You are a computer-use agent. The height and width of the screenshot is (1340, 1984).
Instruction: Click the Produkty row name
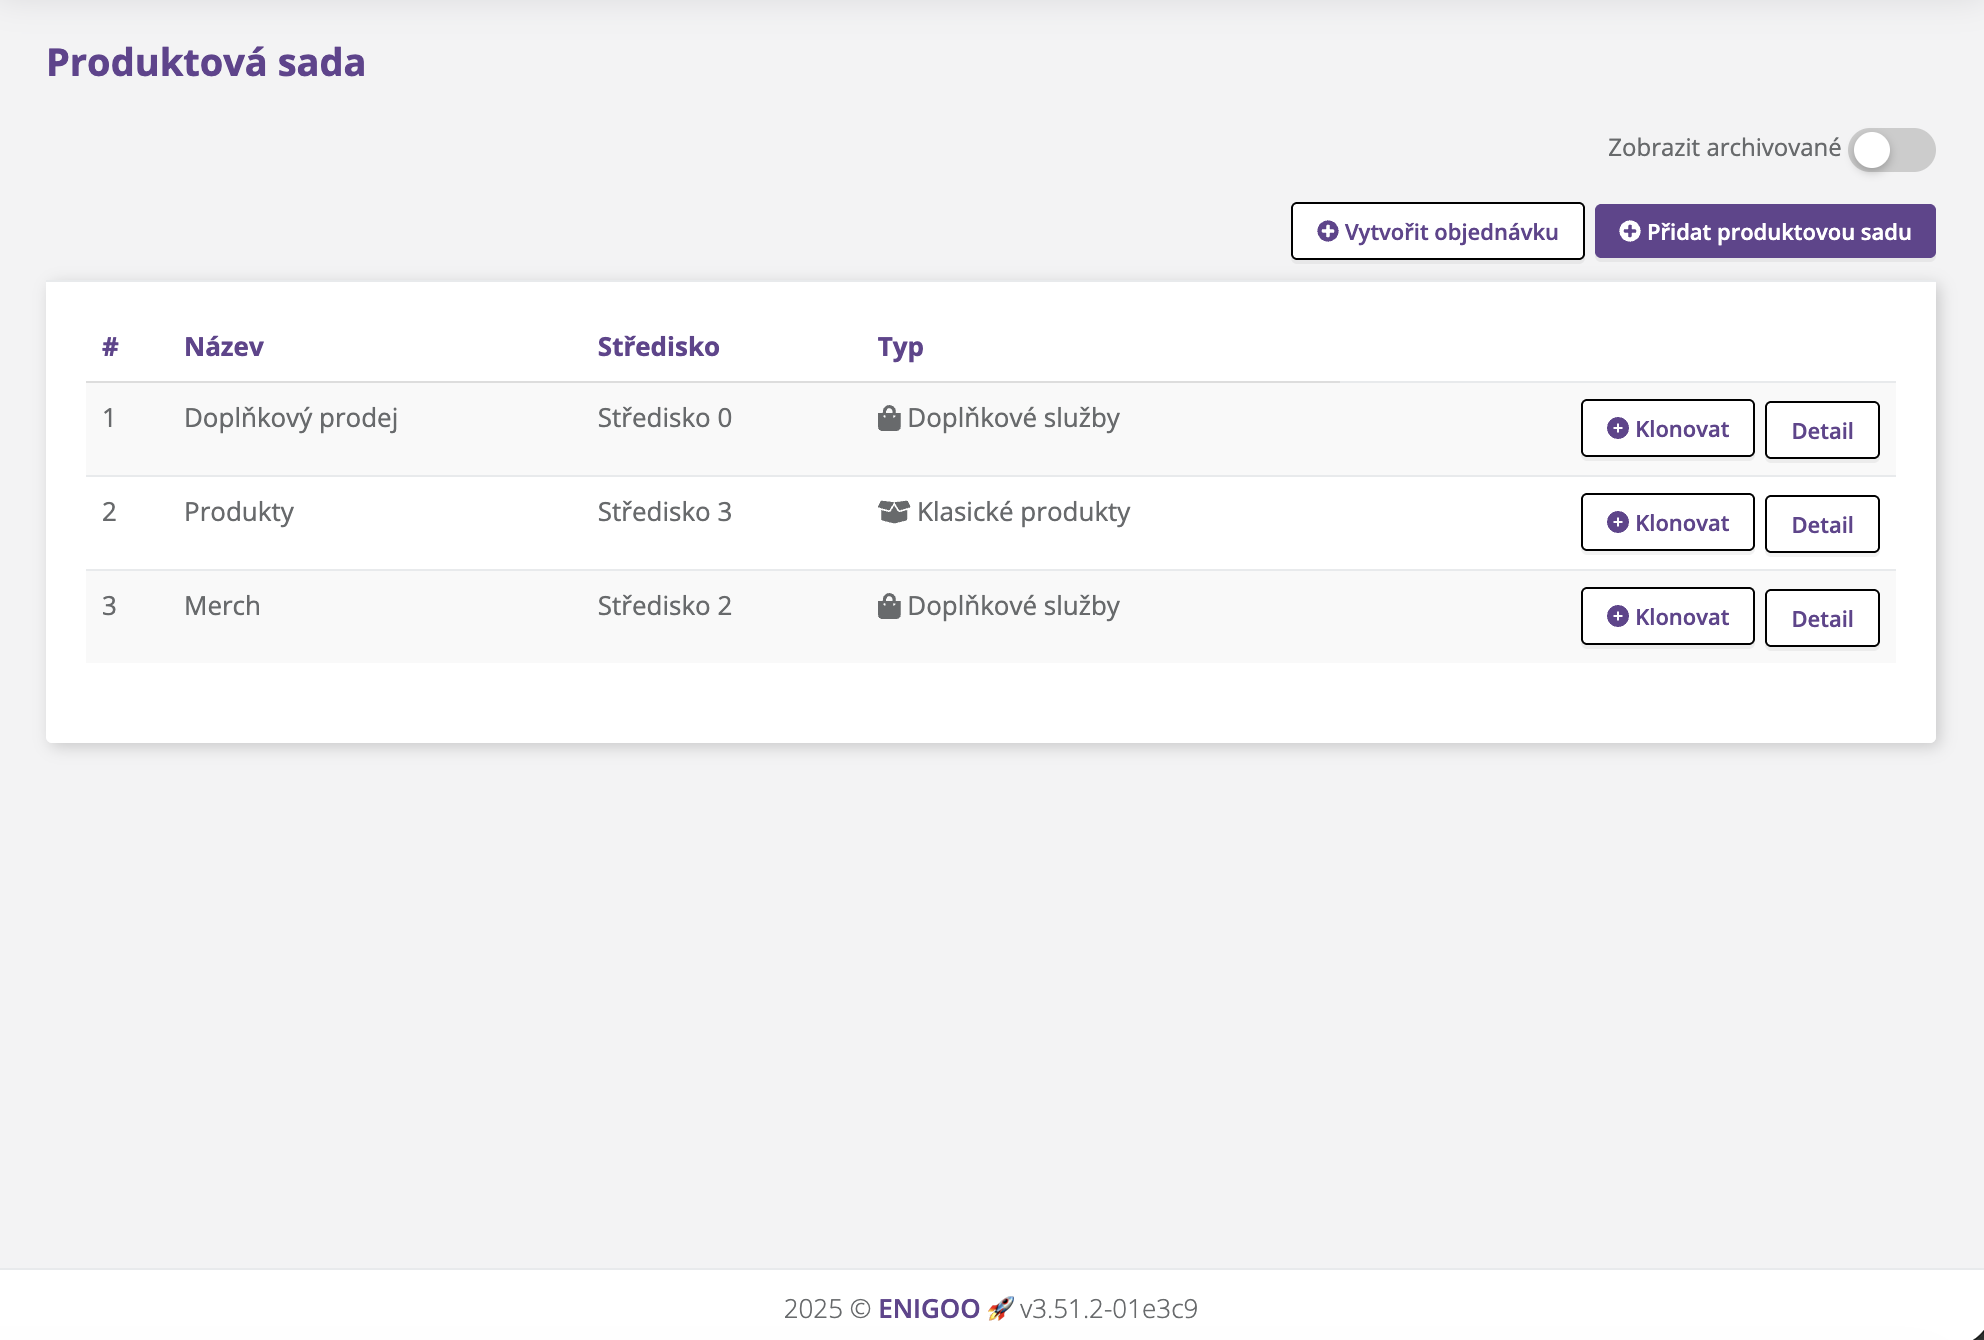[239, 512]
